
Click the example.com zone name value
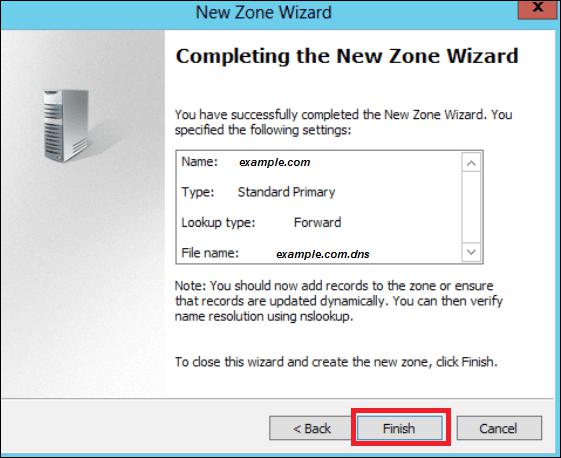click(275, 162)
